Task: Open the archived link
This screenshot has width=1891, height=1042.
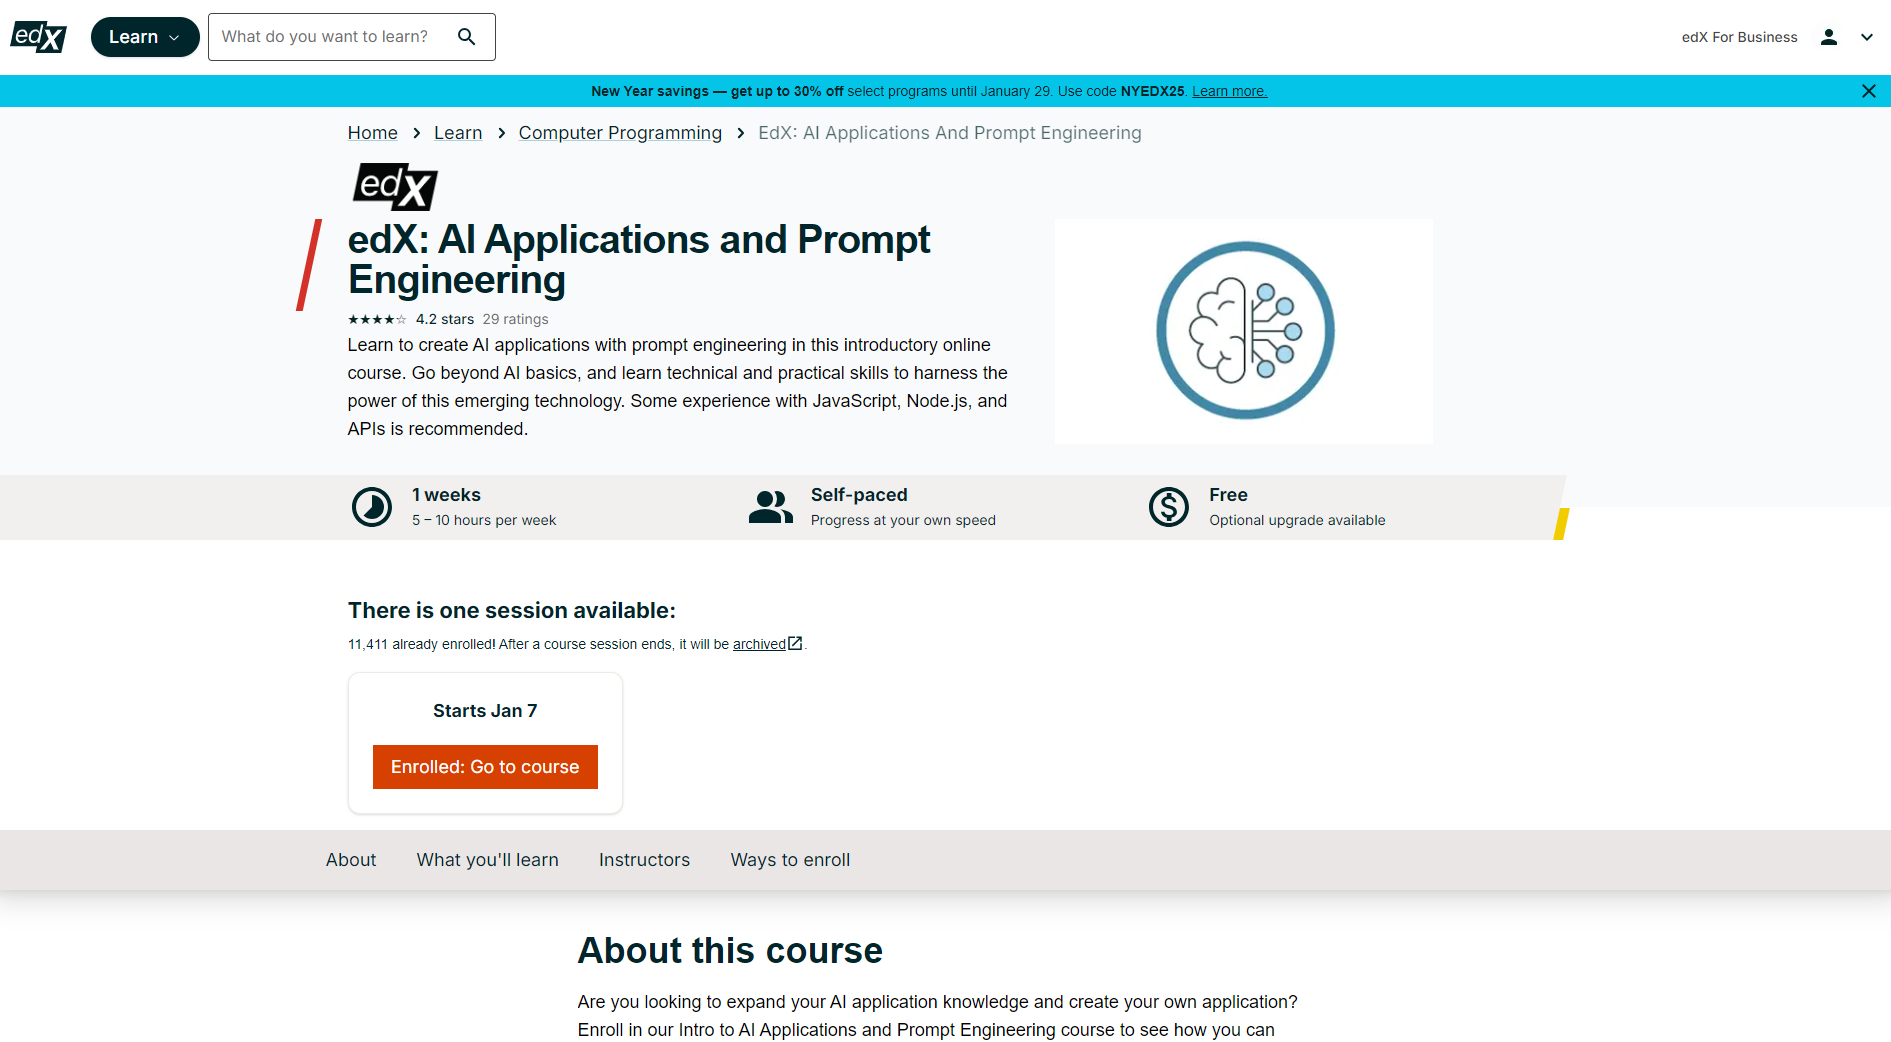Action: click(767, 644)
